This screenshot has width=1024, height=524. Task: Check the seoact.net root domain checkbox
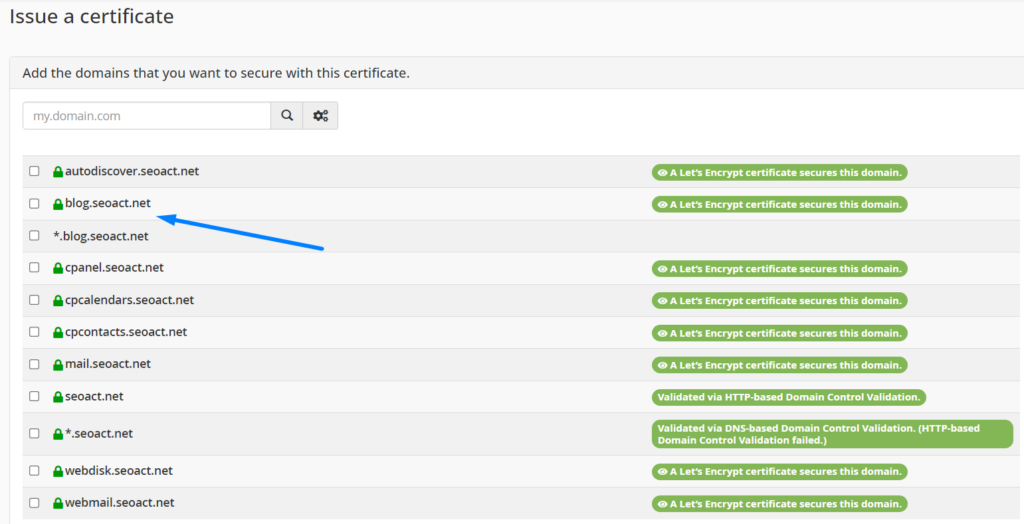tap(34, 396)
